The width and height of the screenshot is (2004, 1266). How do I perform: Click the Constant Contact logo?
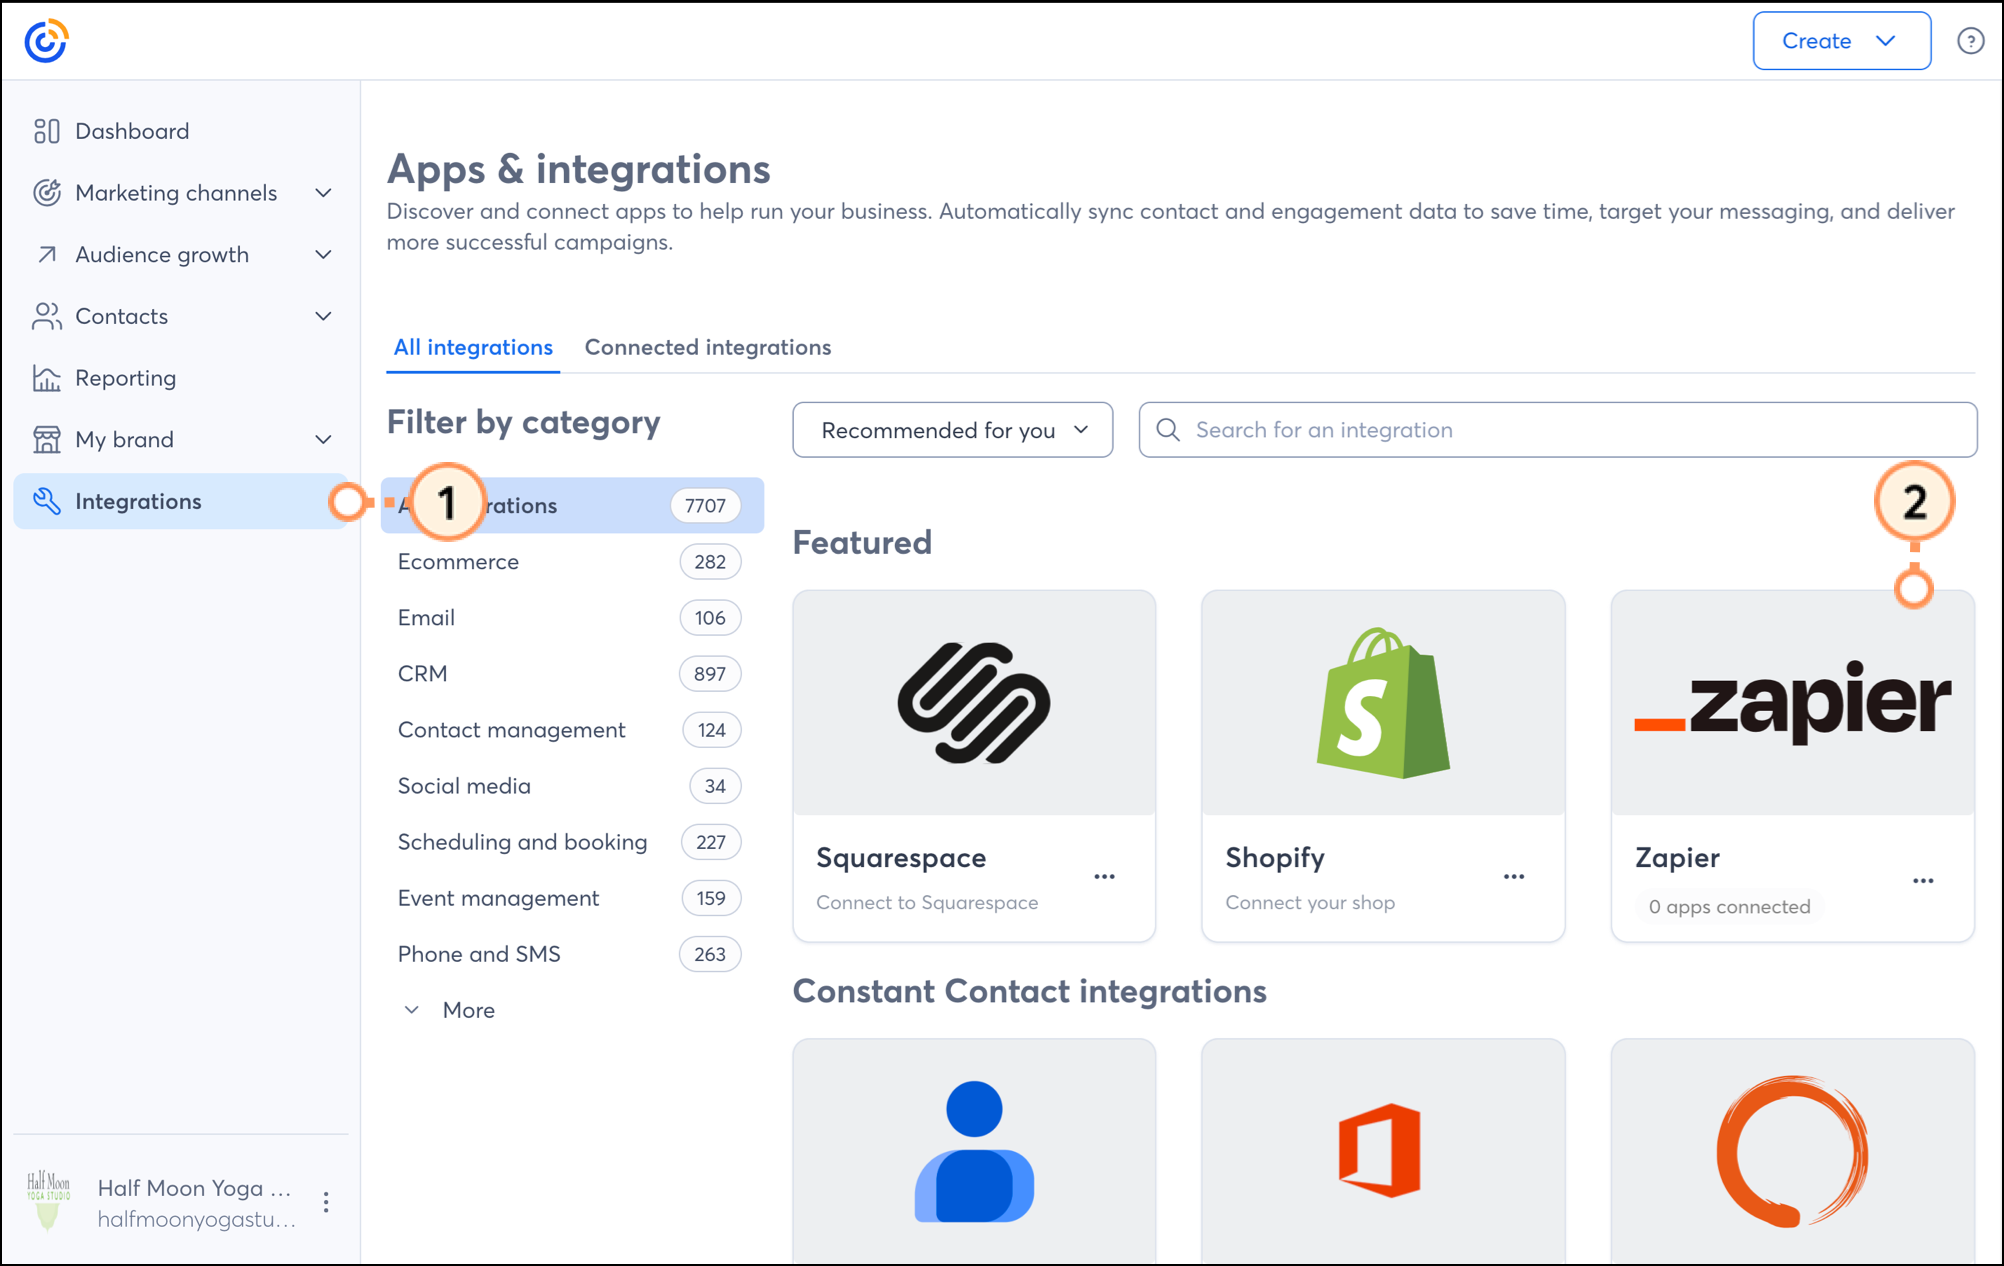(46, 41)
